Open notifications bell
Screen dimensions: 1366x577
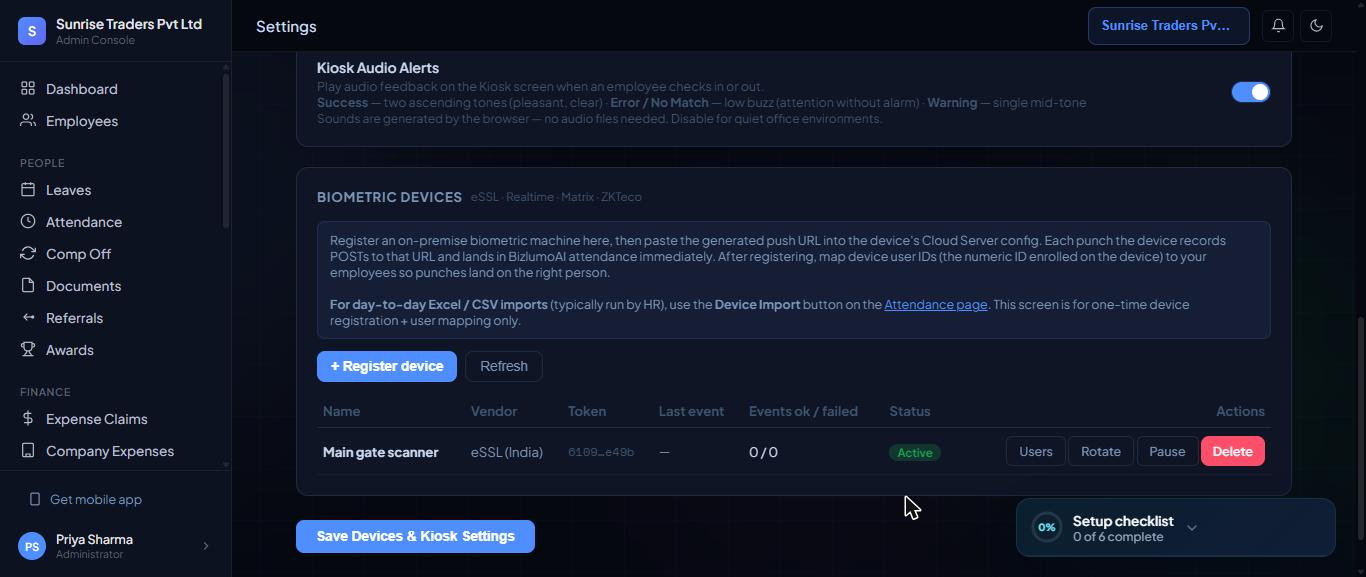click(1278, 26)
